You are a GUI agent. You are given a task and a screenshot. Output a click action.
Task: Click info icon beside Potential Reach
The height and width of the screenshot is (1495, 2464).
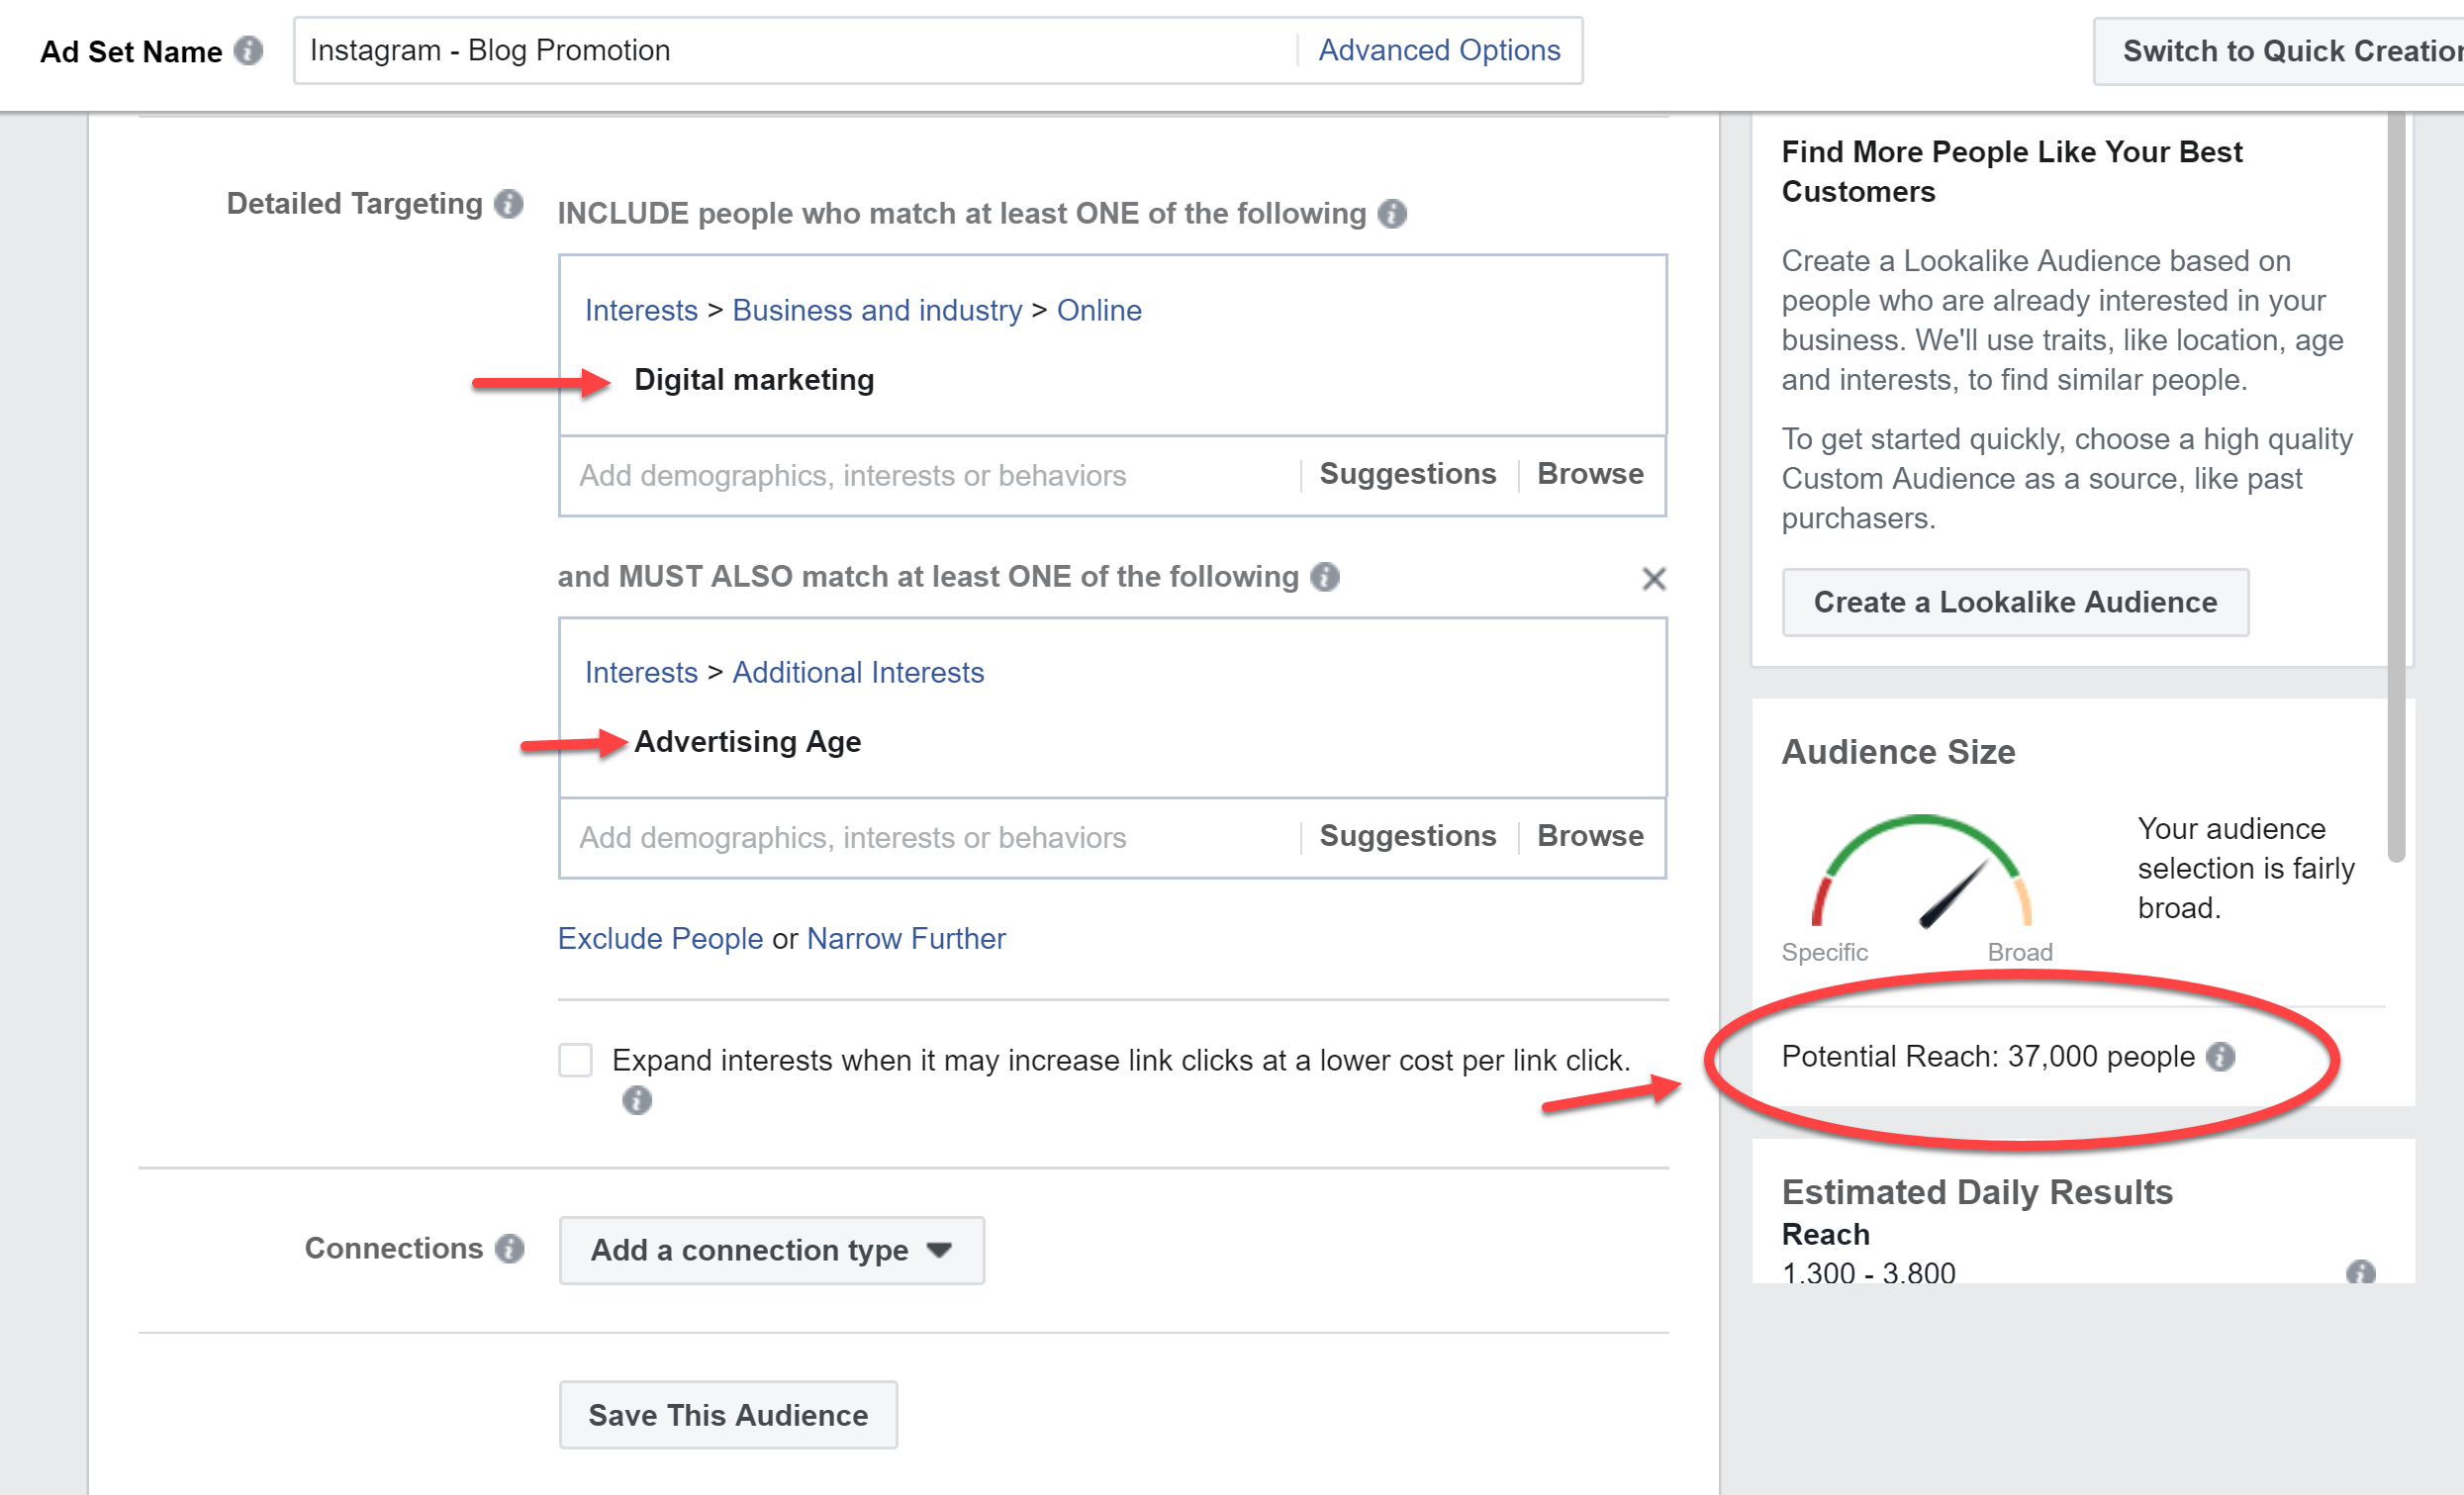point(2220,1056)
